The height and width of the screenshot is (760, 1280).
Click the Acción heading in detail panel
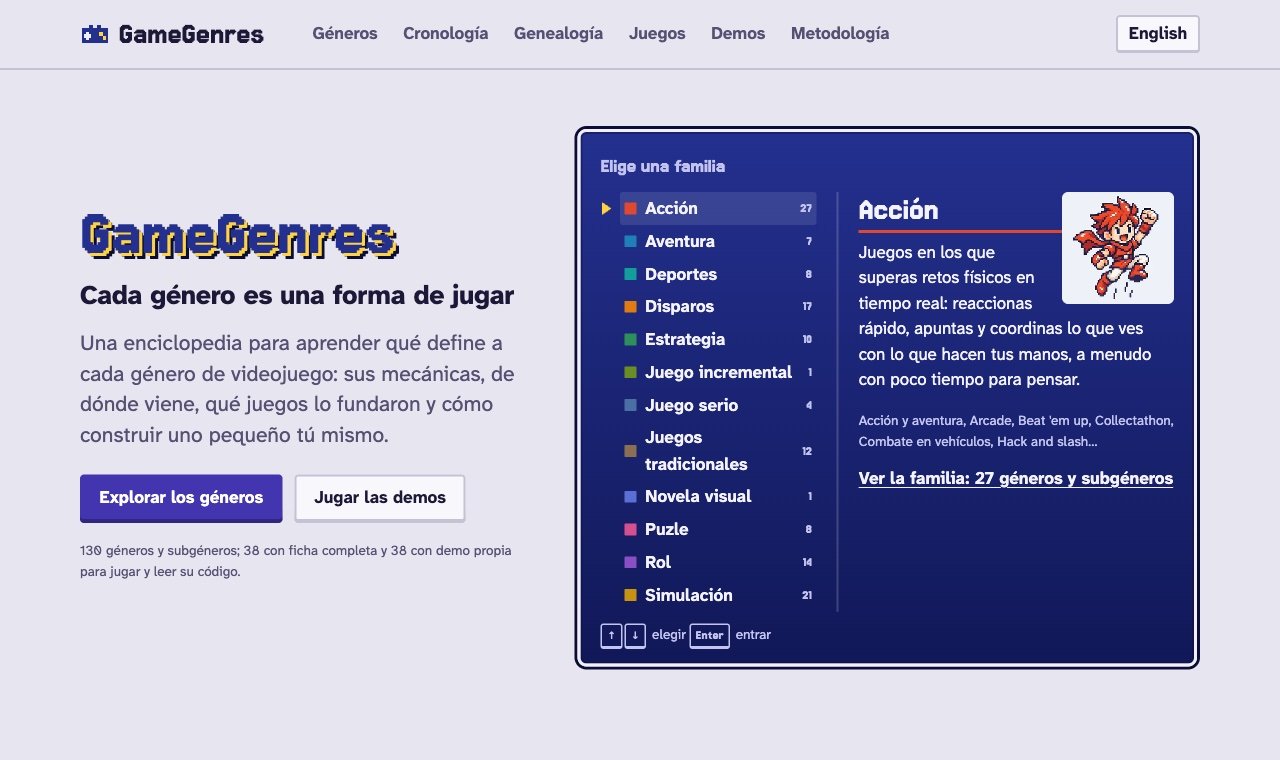pos(898,210)
